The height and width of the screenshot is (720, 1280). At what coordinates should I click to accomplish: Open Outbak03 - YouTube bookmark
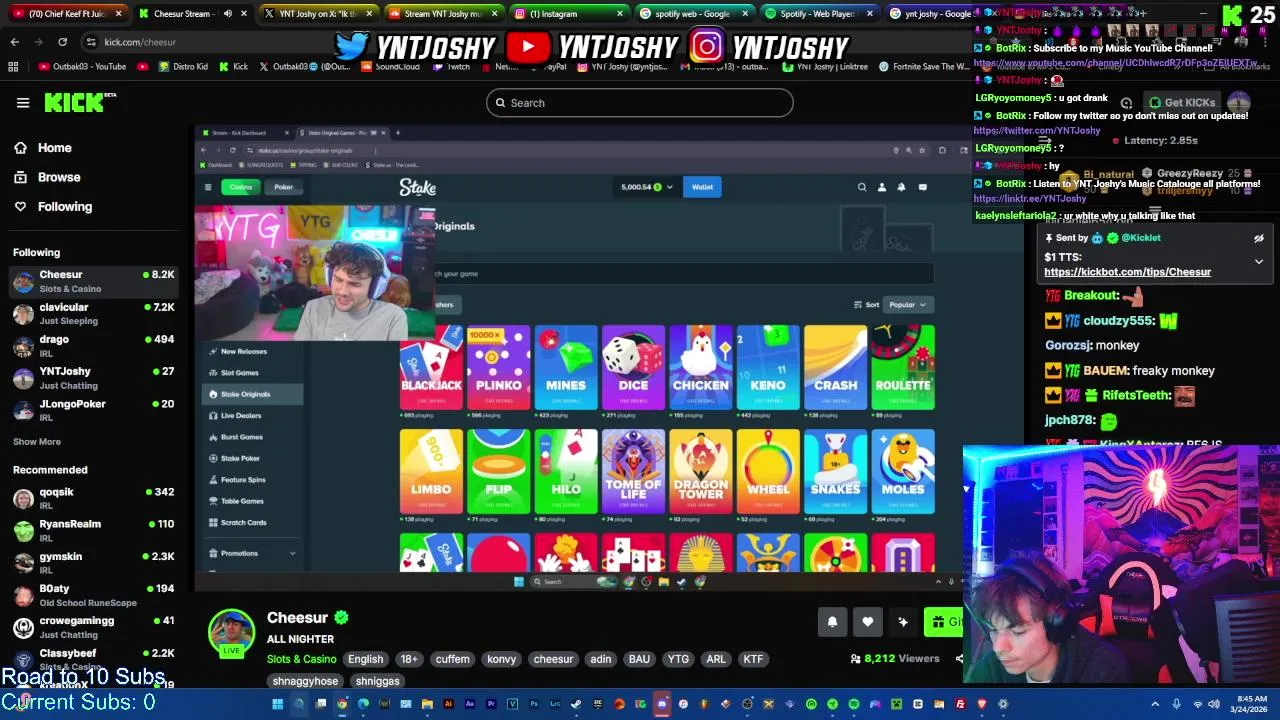coord(82,67)
